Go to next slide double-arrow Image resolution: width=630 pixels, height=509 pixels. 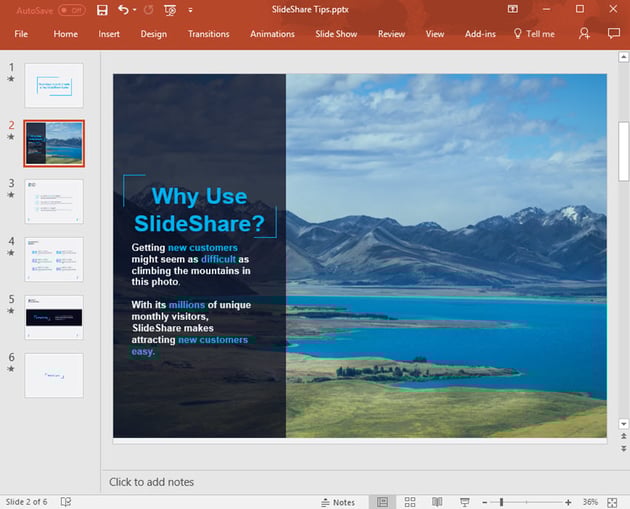point(623,448)
